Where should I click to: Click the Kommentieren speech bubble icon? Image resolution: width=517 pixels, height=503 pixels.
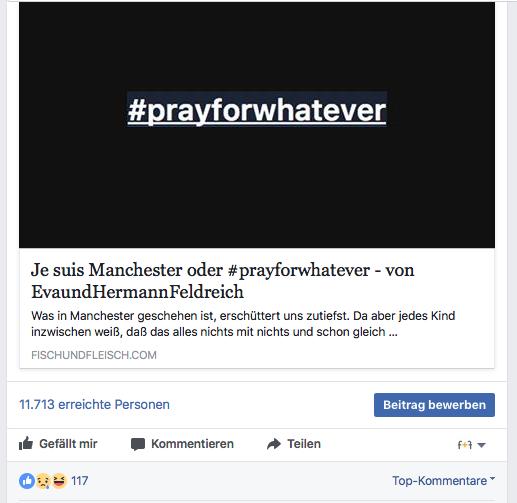(138, 444)
